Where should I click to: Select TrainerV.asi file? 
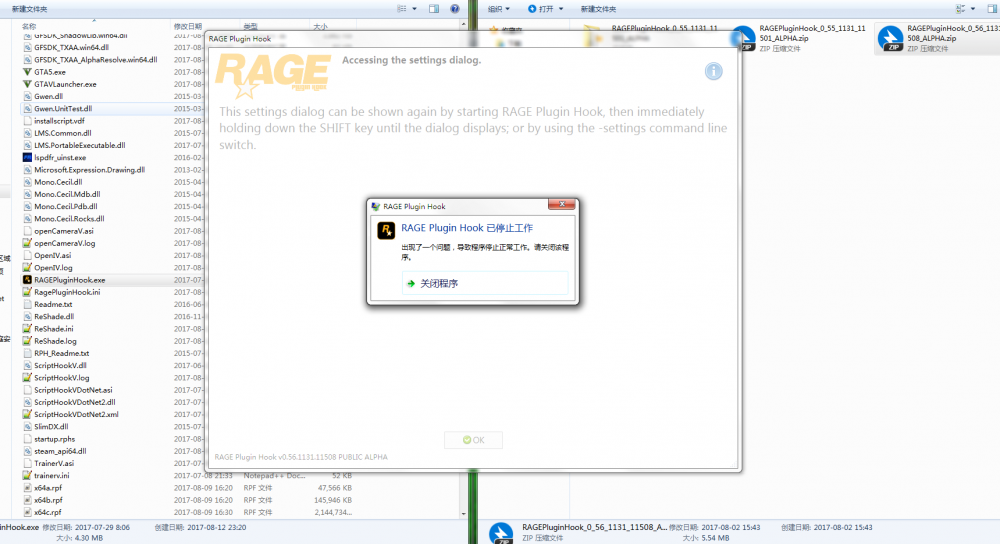(54, 464)
